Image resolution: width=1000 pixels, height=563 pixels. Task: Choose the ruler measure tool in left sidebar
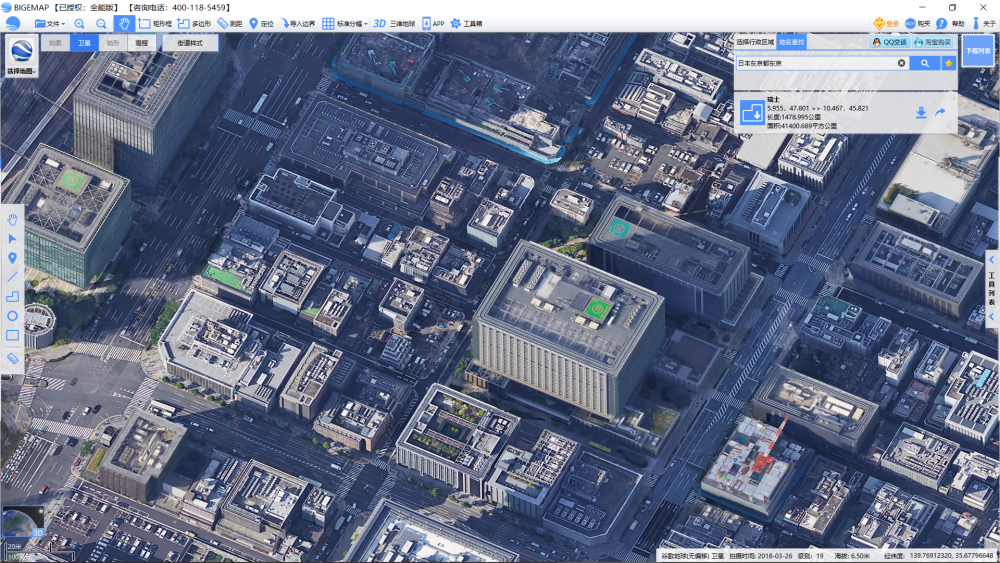[x=13, y=357]
